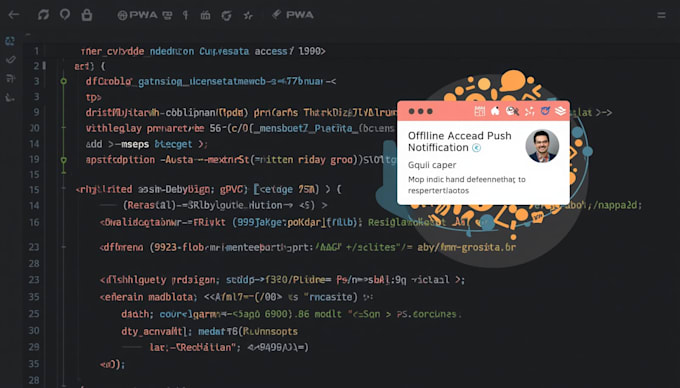Click the blue shield icon in notification header

coord(545,111)
